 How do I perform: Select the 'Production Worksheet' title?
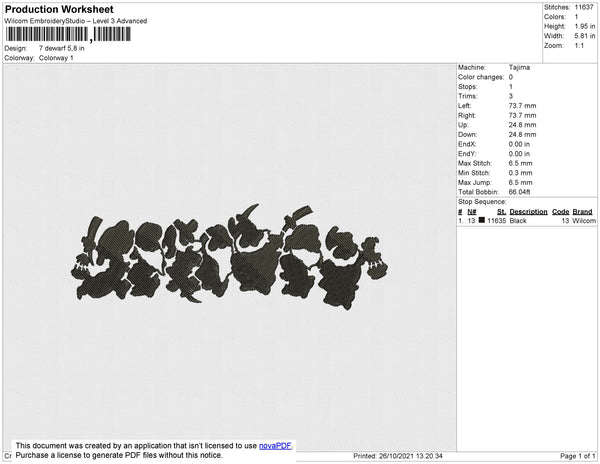point(59,9)
